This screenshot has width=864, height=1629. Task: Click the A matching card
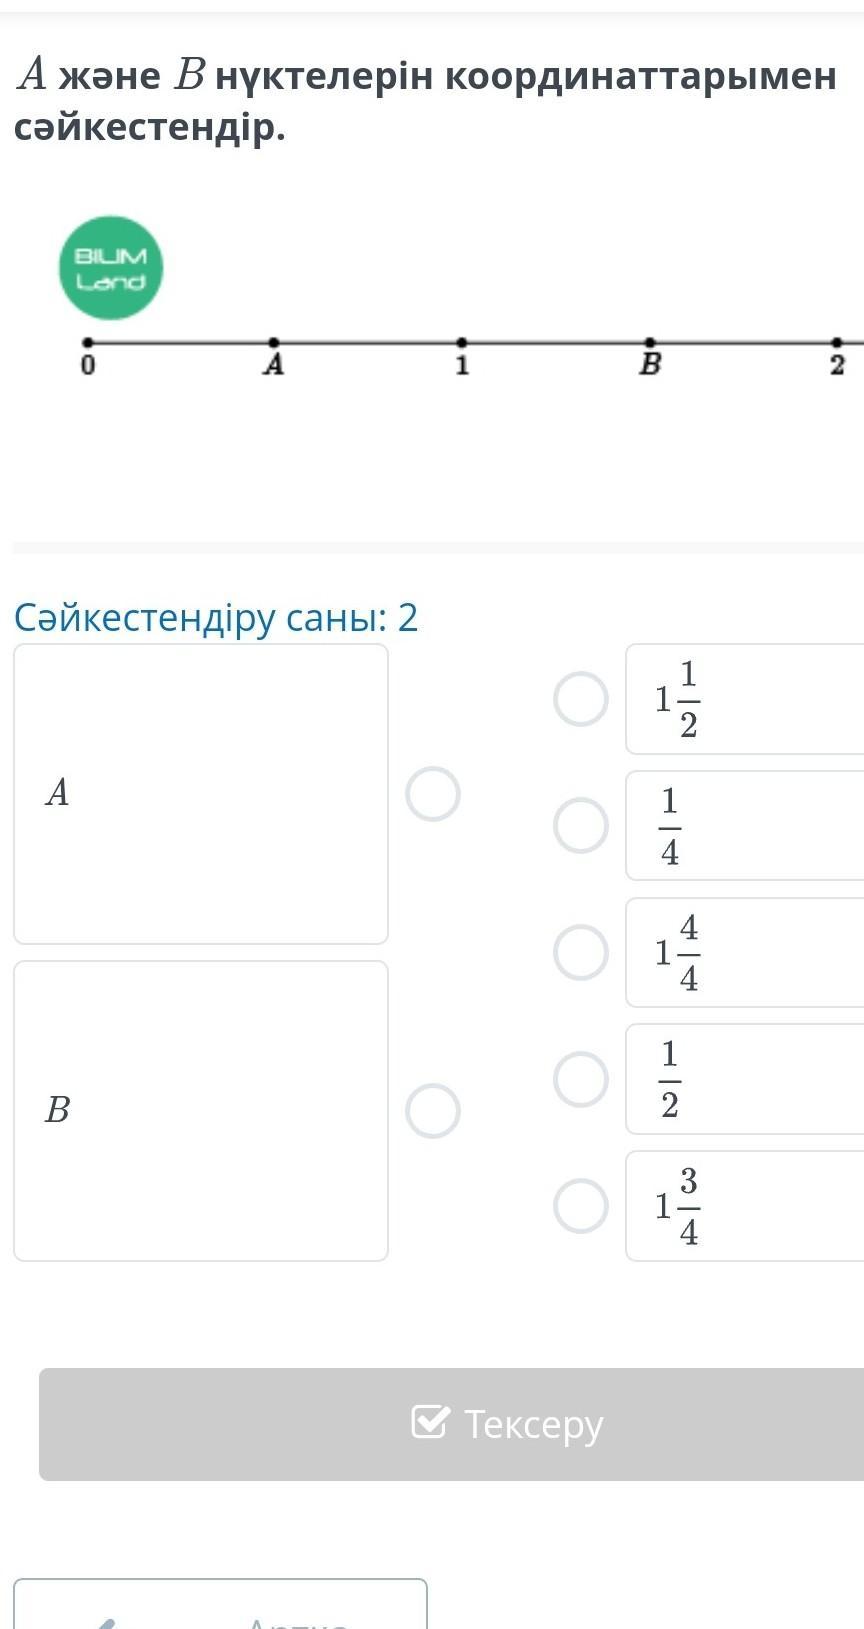pos(201,794)
